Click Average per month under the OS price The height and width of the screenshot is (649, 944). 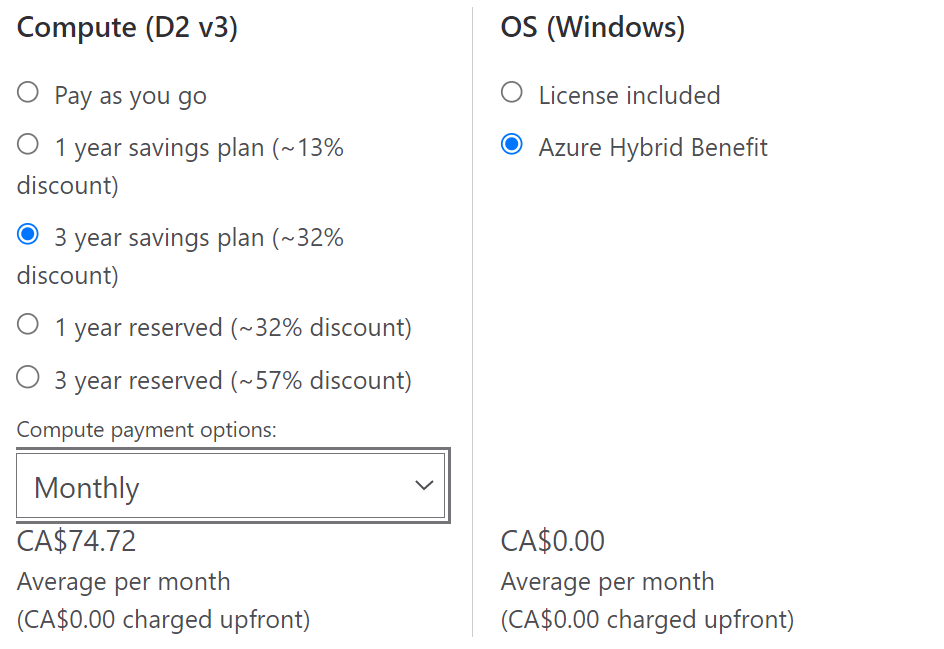pyautogui.click(x=607, y=582)
